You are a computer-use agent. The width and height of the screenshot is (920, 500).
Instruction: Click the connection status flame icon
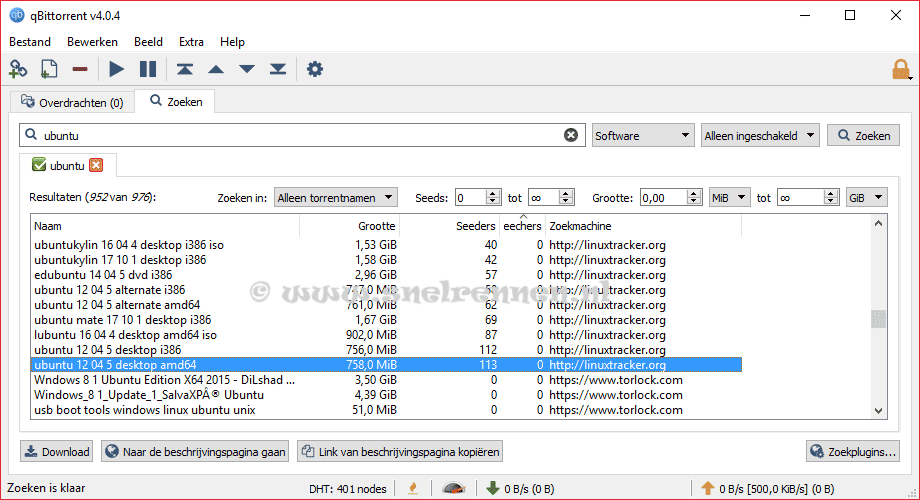[x=413, y=488]
